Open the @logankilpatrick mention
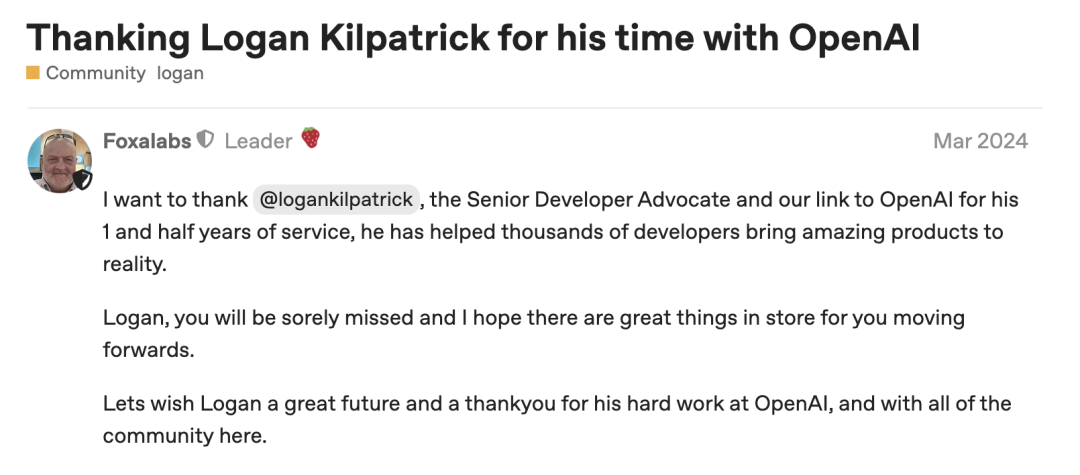1080x475 pixels. tap(337, 200)
